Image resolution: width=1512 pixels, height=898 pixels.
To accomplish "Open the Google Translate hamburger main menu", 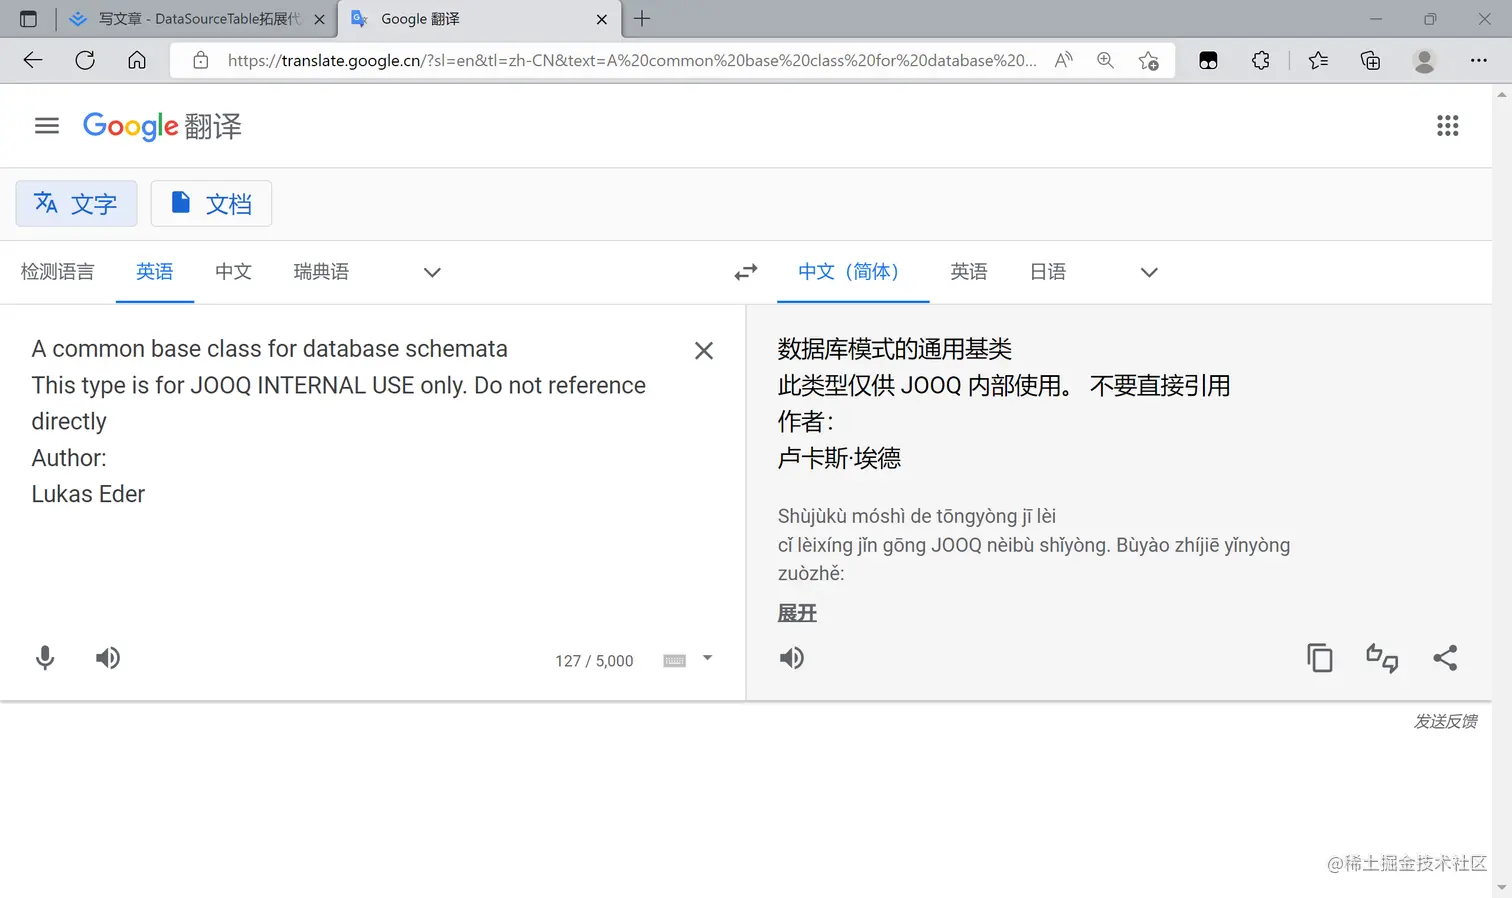I will click(x=47, y=126).
